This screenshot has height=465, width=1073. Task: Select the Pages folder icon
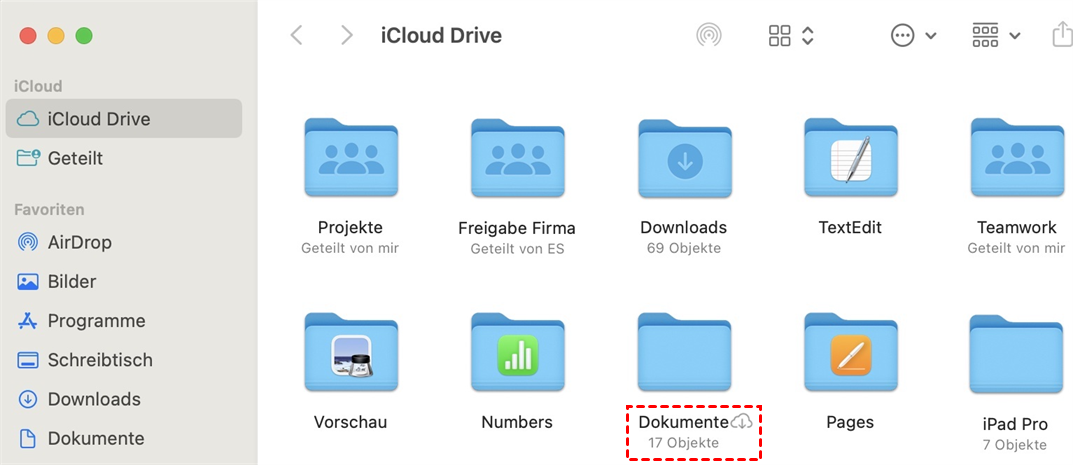click(x=851, y=352)
